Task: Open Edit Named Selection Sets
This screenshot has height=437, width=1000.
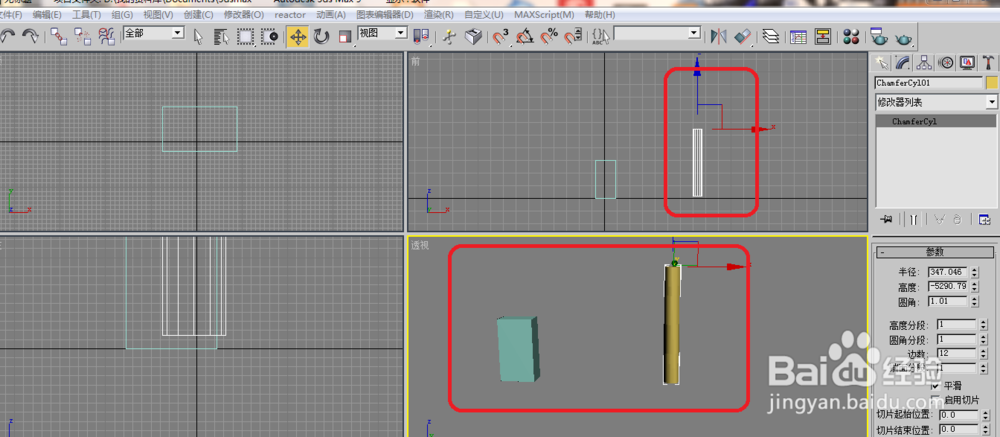Action: 600,37
